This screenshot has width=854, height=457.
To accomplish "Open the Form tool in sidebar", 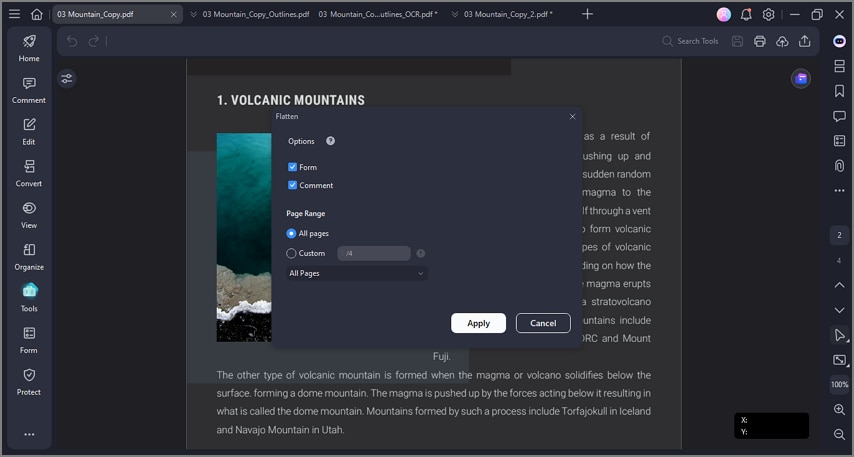I will (x=29, y=340).
